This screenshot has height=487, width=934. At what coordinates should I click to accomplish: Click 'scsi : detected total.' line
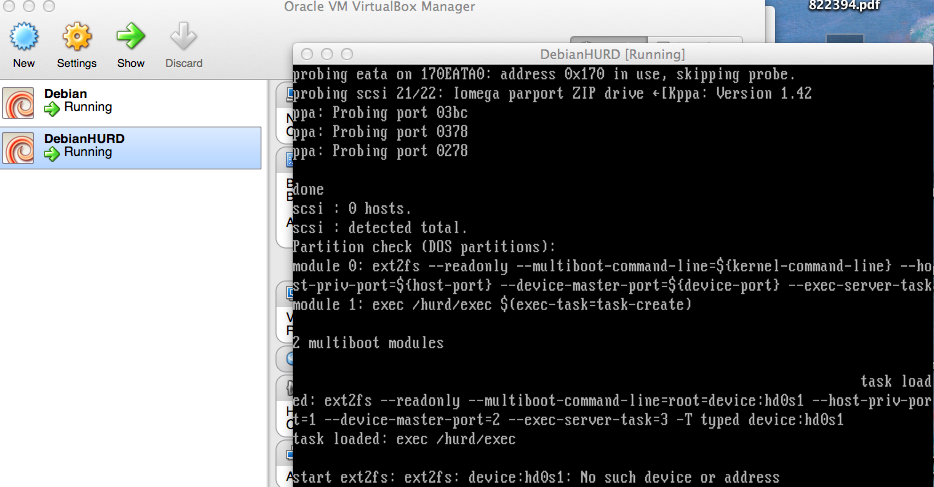[380, 228]
